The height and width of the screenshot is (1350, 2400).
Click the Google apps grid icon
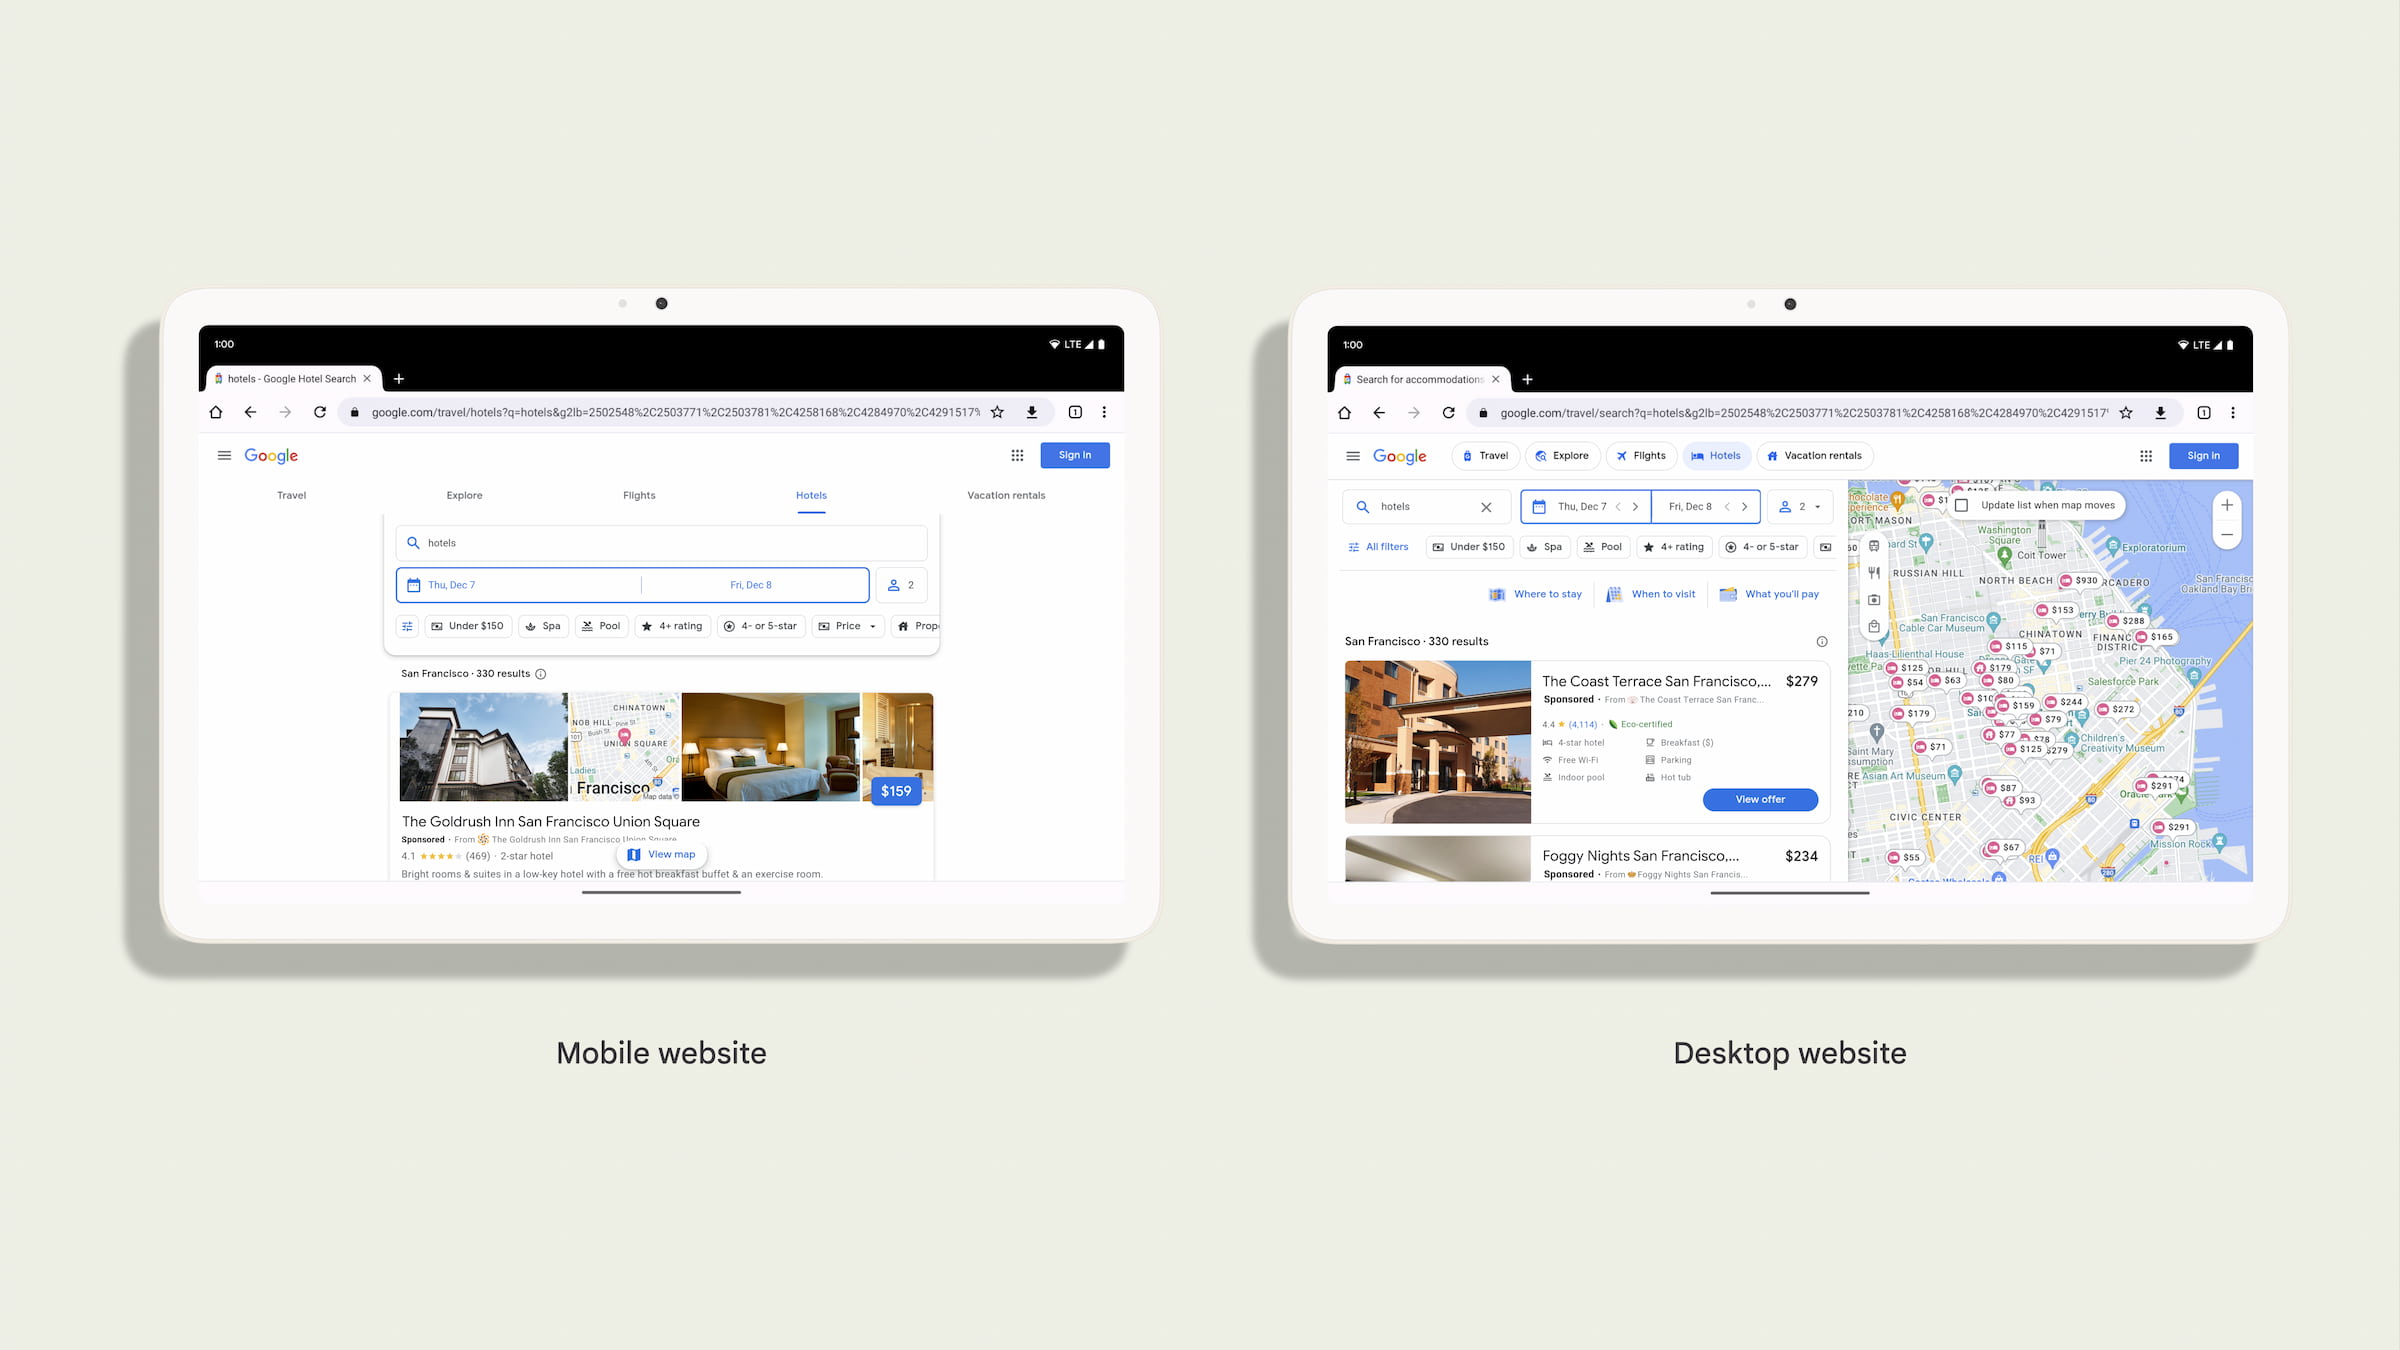pos(1017,455)
